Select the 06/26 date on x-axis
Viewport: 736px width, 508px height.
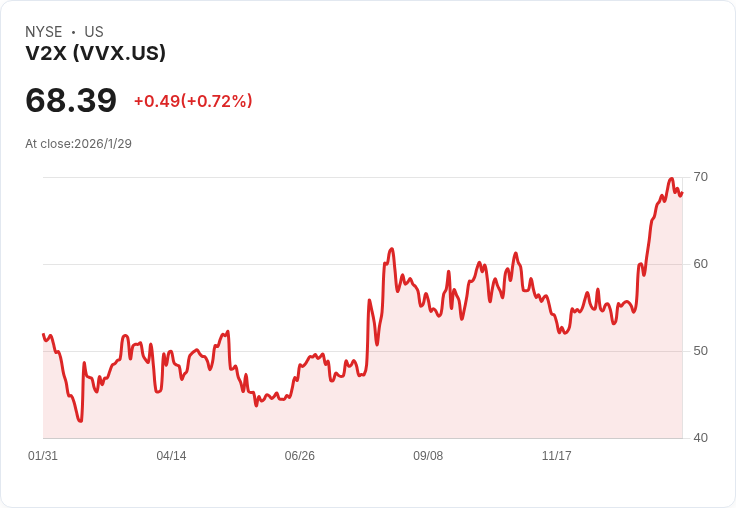299,456
